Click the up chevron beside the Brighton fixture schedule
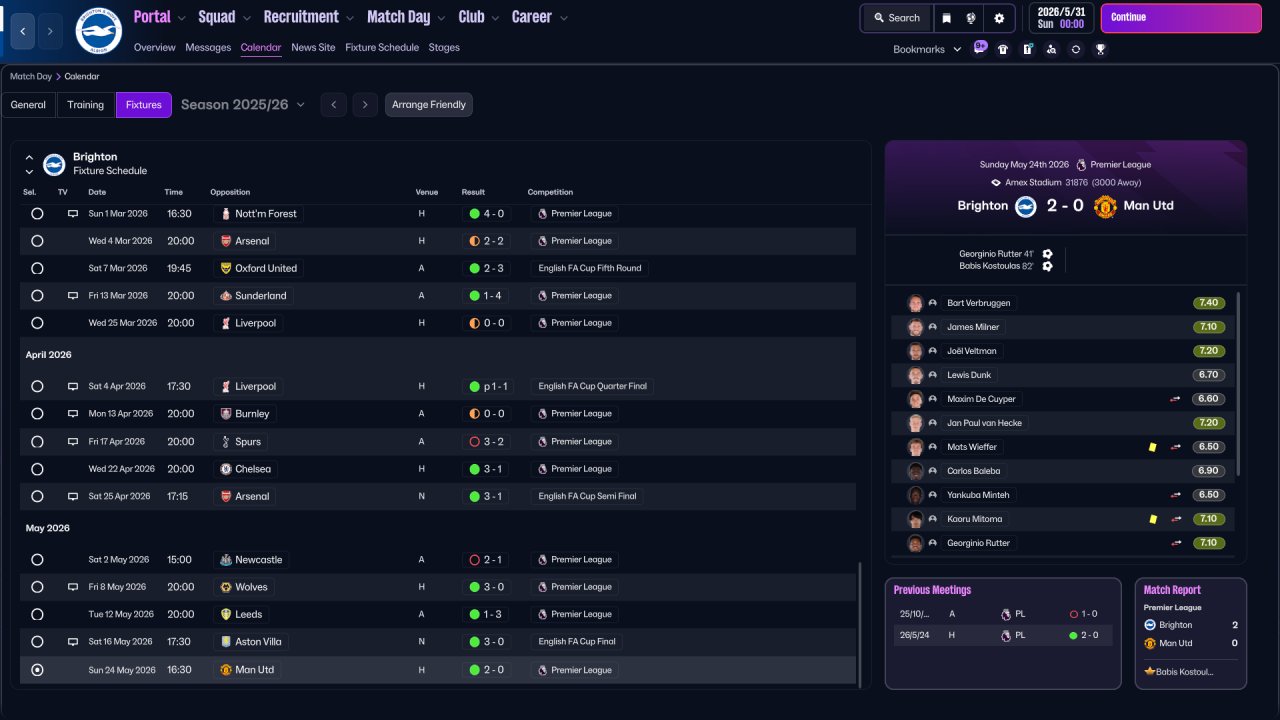Screen dimensions: 1280x720 pos(29,157)
